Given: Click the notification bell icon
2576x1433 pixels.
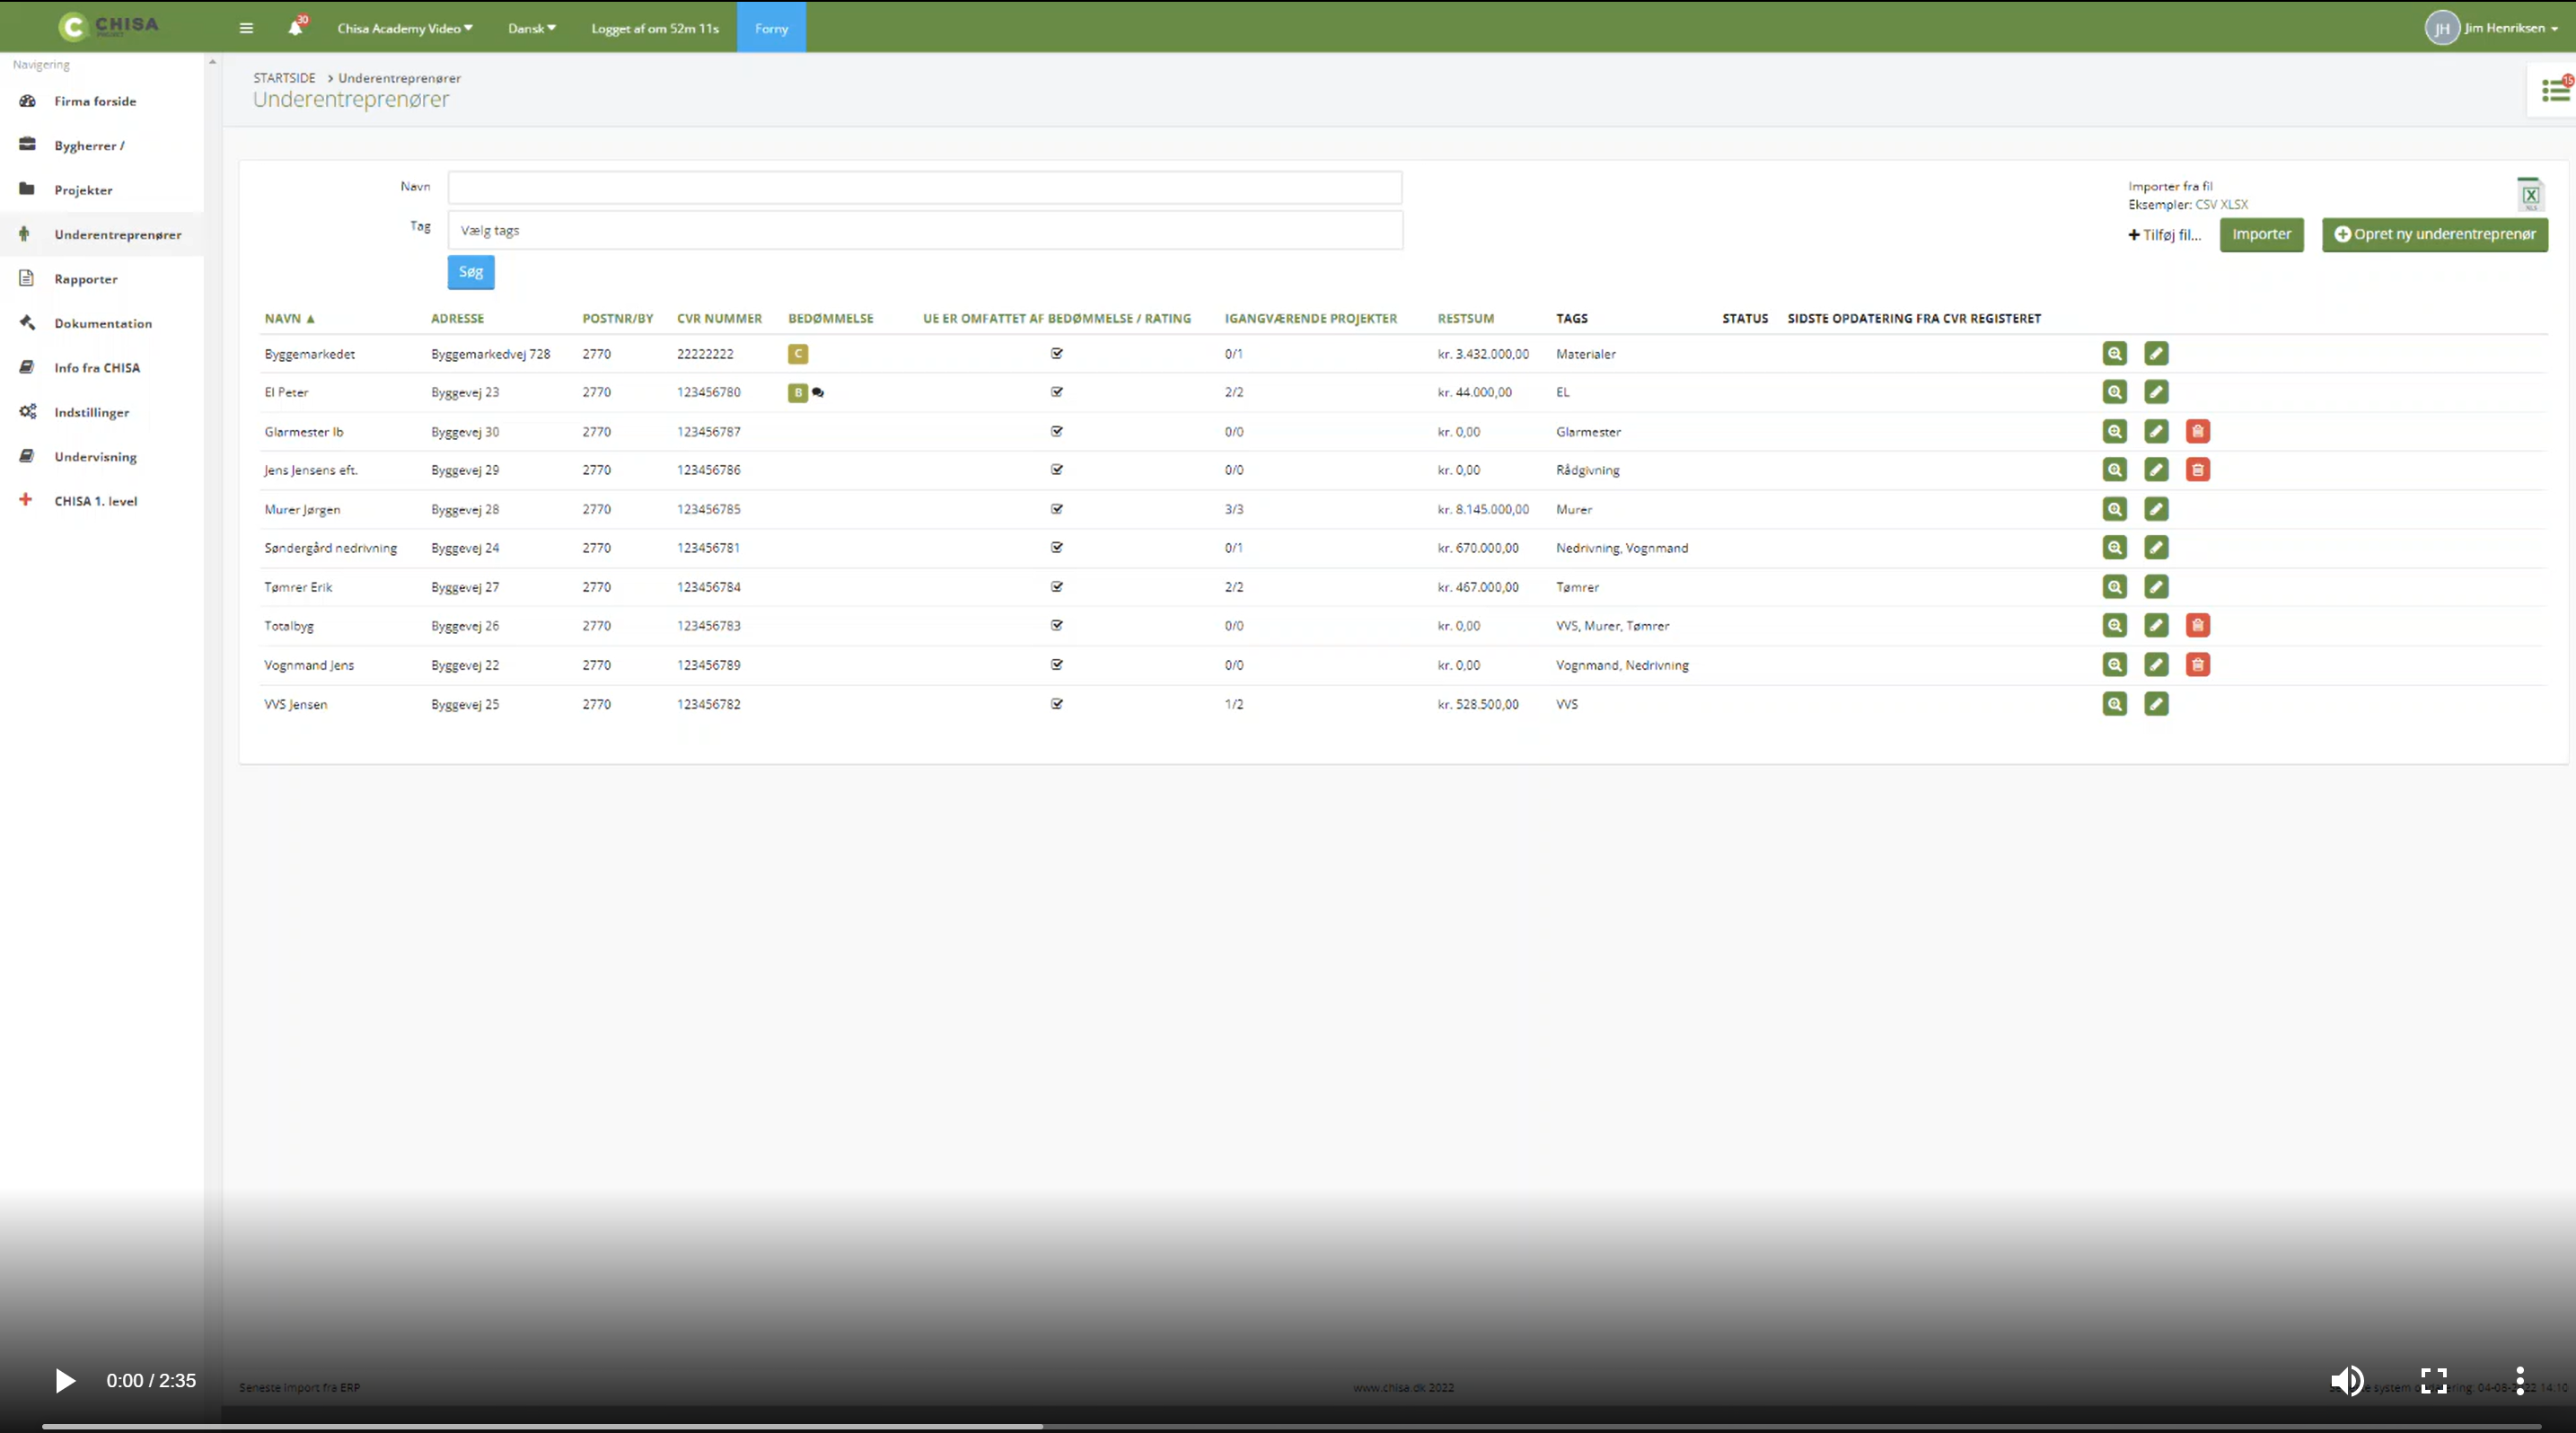Looking at the screenshot, I should (295, 28).
